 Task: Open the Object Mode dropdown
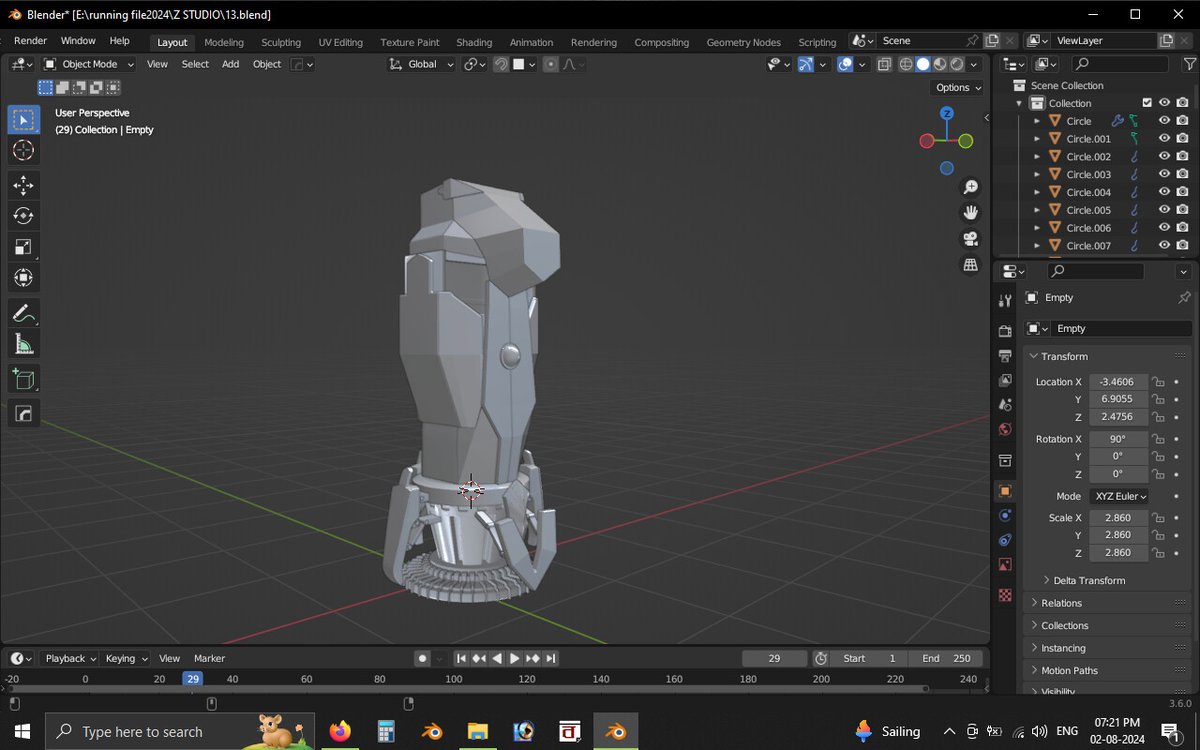[x=88, y=64]
